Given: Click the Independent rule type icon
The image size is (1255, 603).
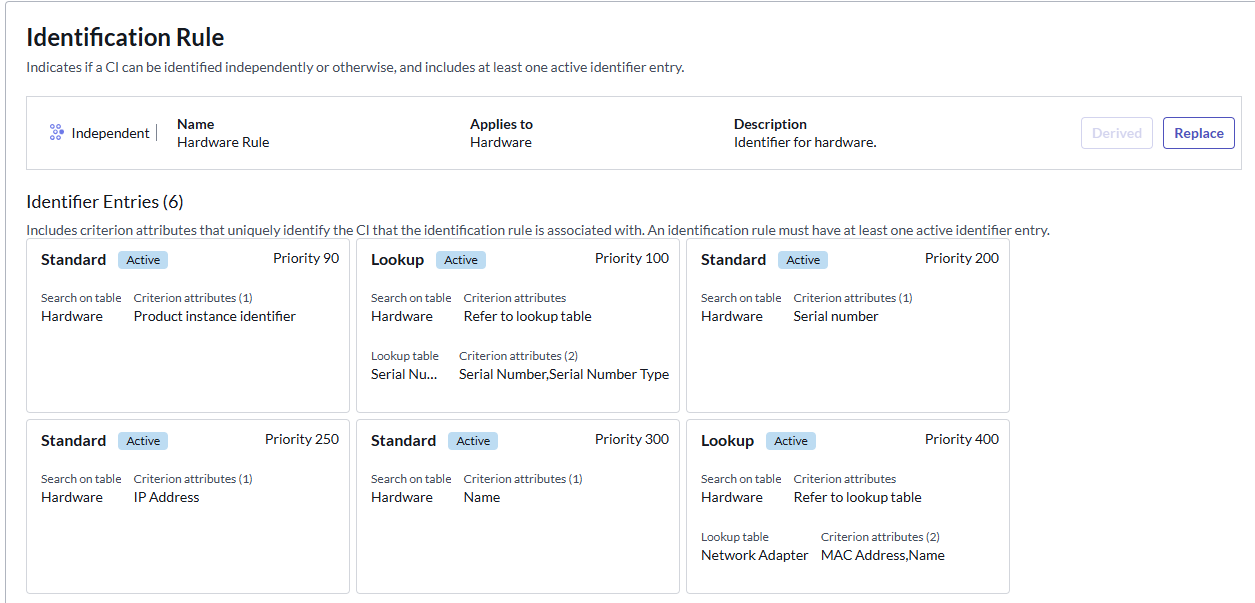Looking at the screenshot, I should [x=57, y=132].
